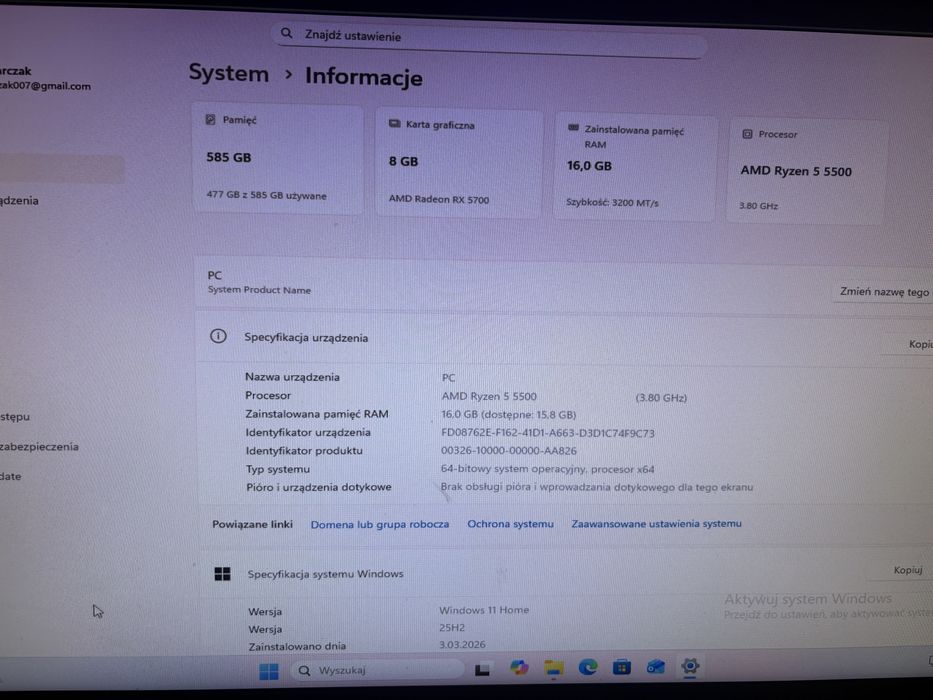Open the Ochrona systemu link

tap(510, 524)
